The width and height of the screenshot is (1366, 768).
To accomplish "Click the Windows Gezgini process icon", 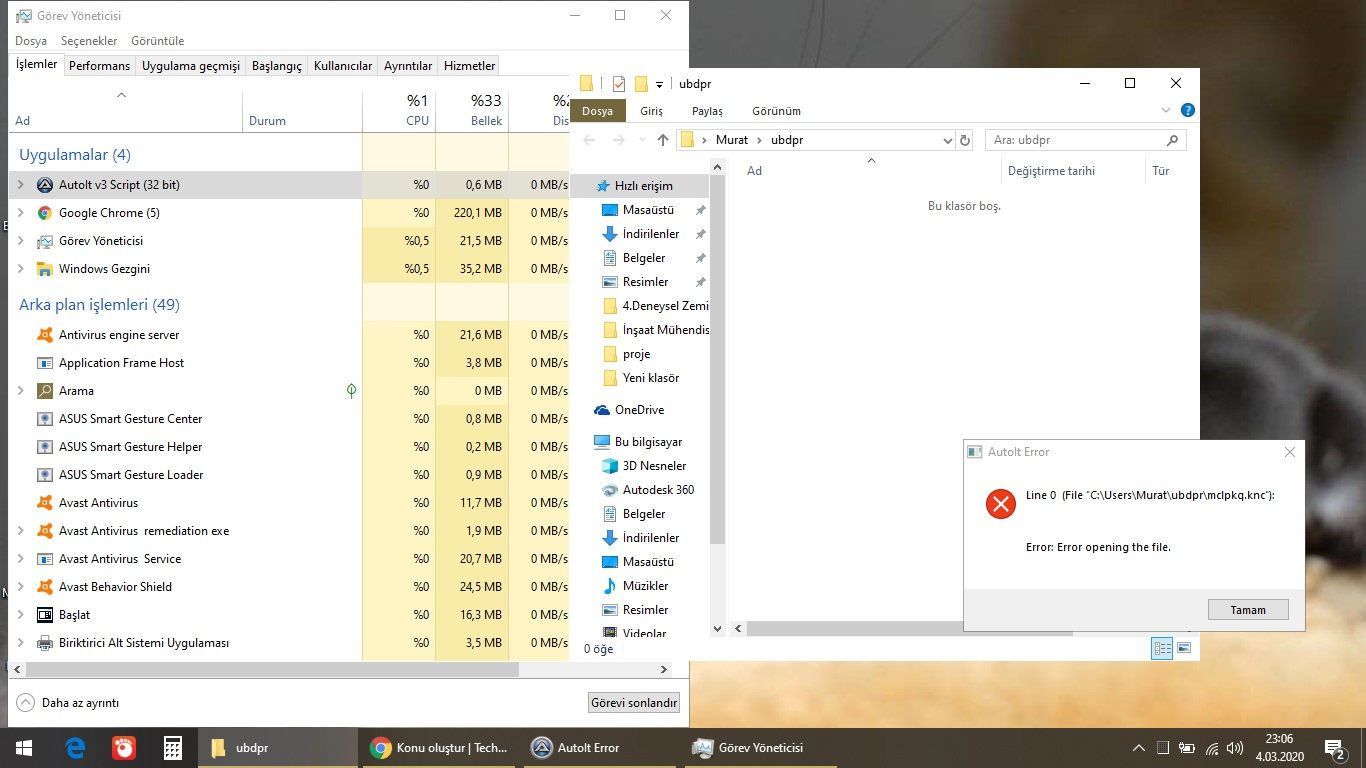I will pyautogui.click(x=44, y=269).
